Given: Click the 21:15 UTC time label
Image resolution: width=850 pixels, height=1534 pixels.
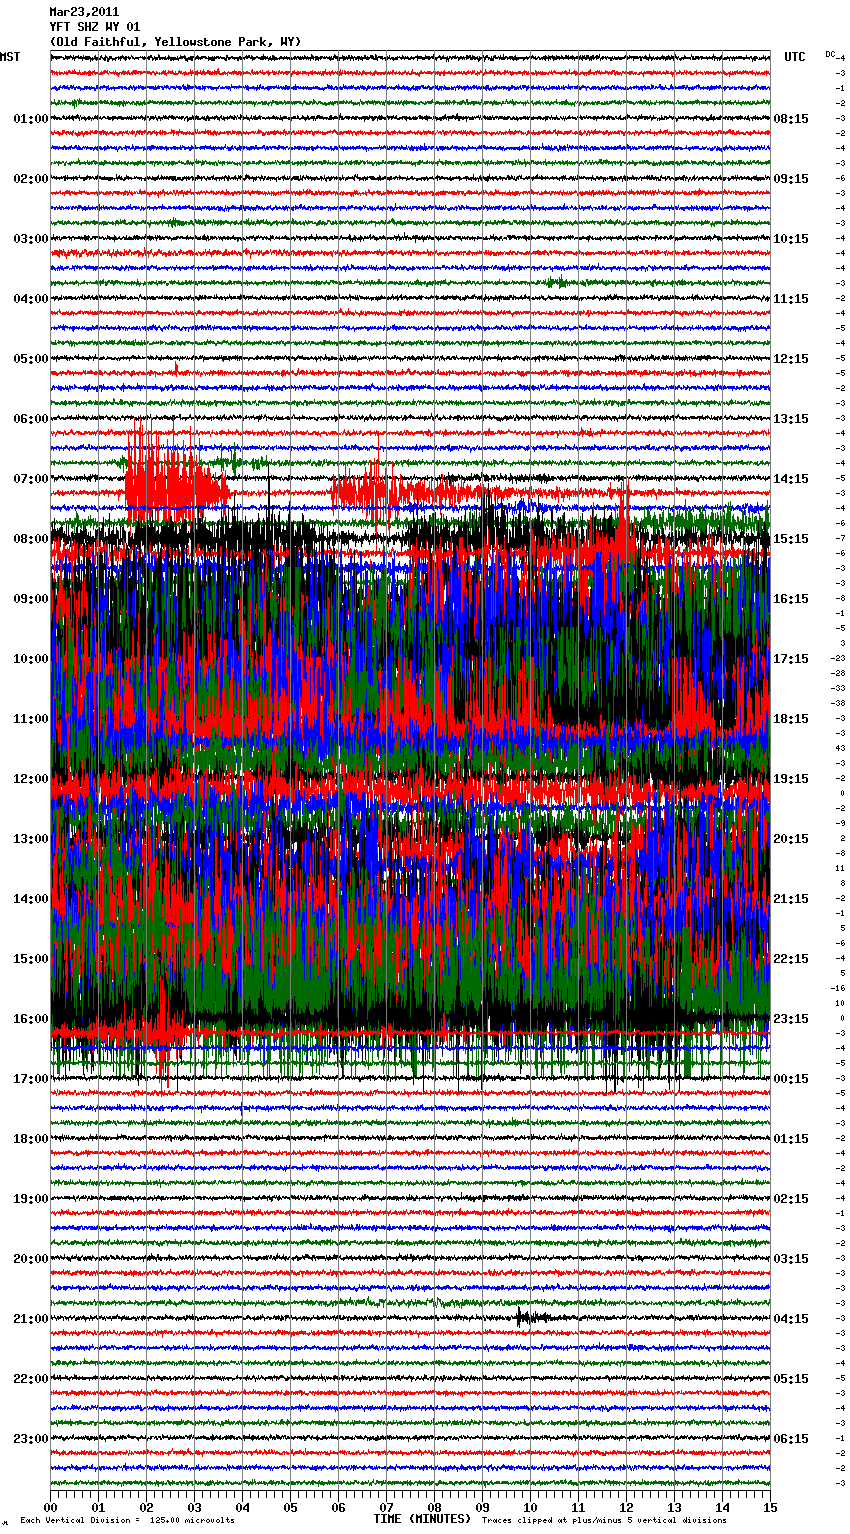Looking at the screenshot, I should pos(791,899).
